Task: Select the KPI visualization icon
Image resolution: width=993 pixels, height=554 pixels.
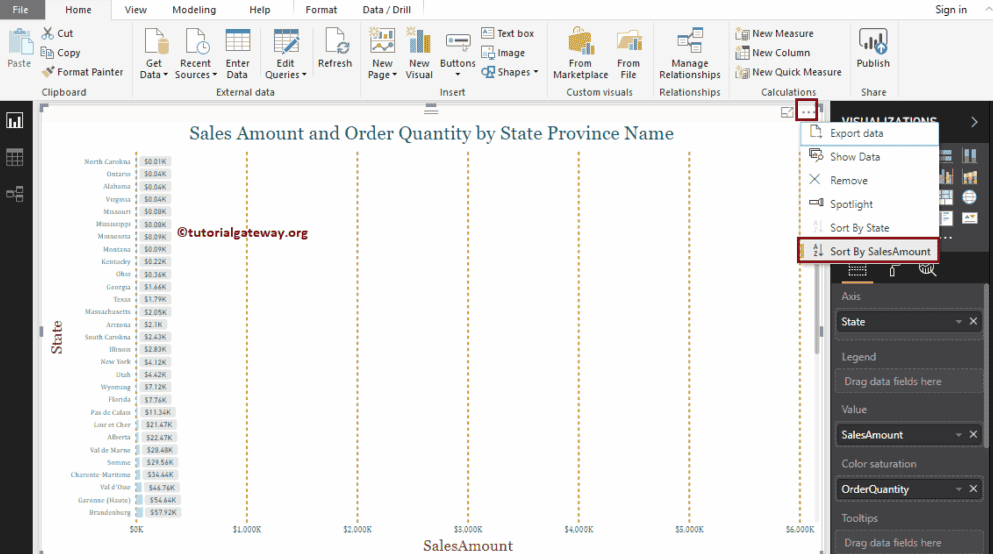Action: 969,218
